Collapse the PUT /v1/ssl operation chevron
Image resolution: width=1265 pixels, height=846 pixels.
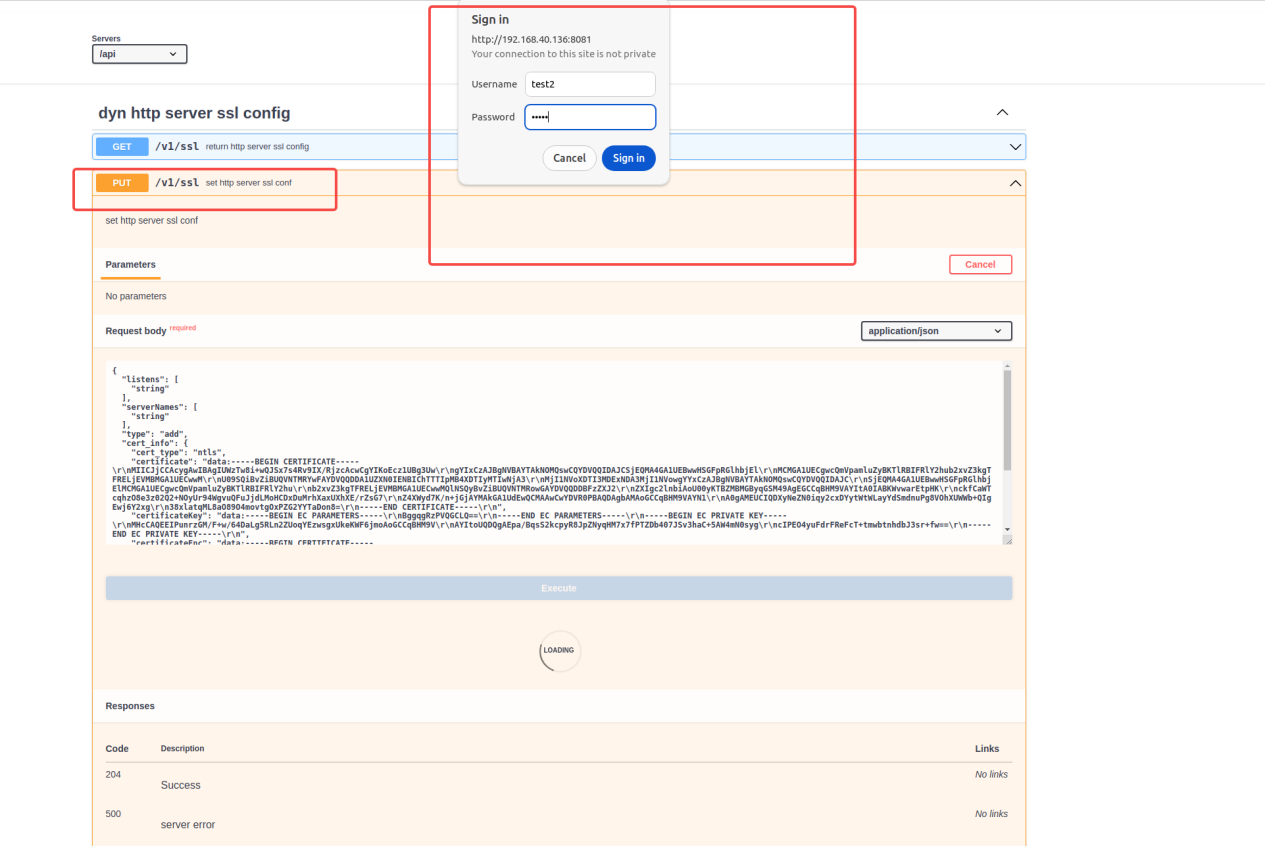(1015, 183)
